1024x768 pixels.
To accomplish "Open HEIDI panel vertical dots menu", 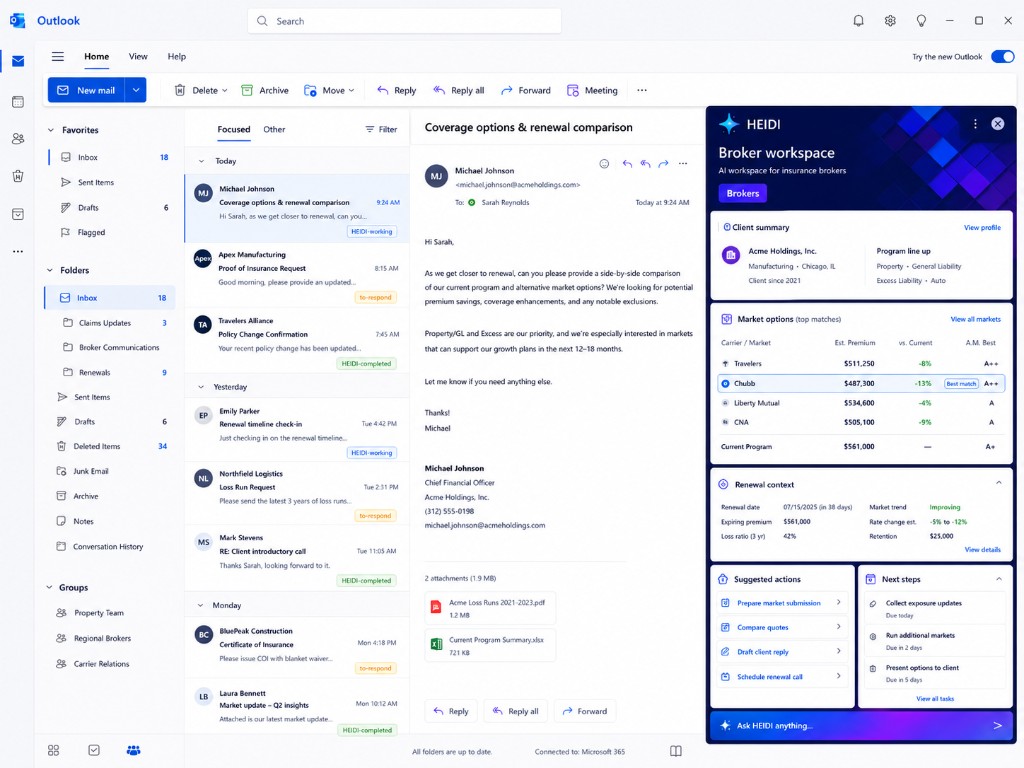I will click(975, 124).
